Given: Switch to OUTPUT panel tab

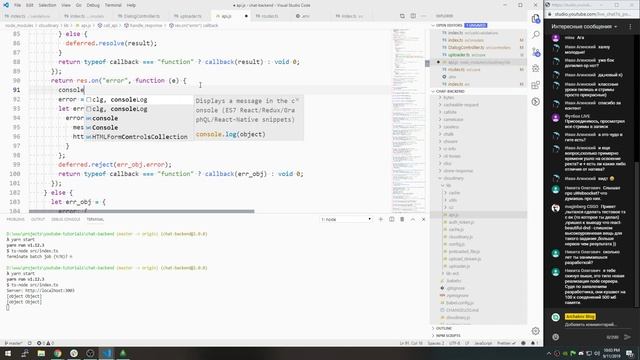Looking at the screenshot, I should (38, 220).
